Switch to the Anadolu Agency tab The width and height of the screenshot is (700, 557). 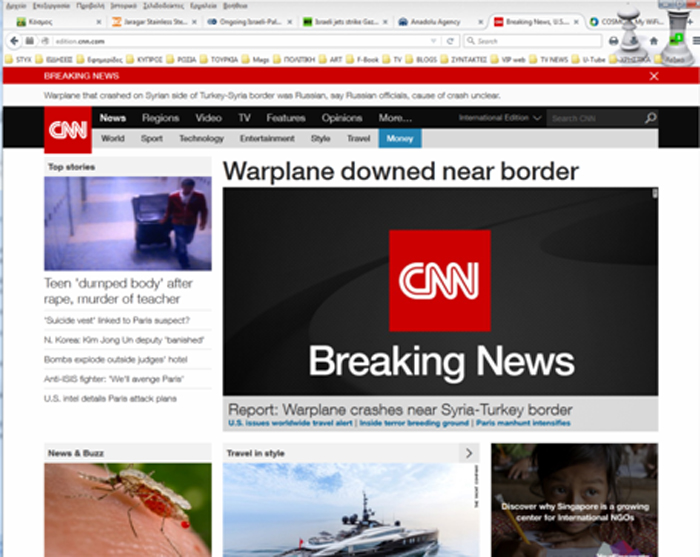click(432, 21)
